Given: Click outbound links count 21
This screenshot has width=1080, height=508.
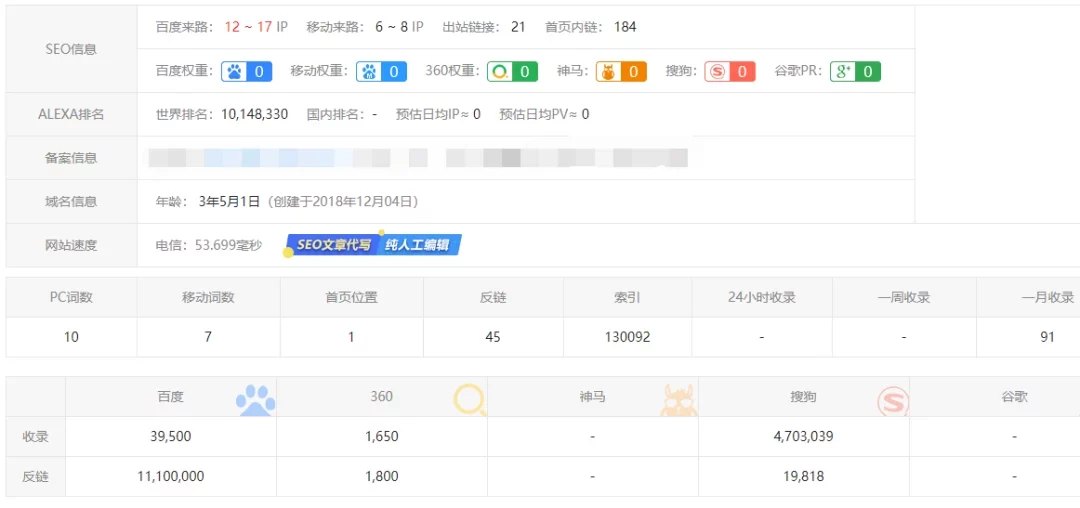Looking at the screenshot, I should tap(519, 27).
